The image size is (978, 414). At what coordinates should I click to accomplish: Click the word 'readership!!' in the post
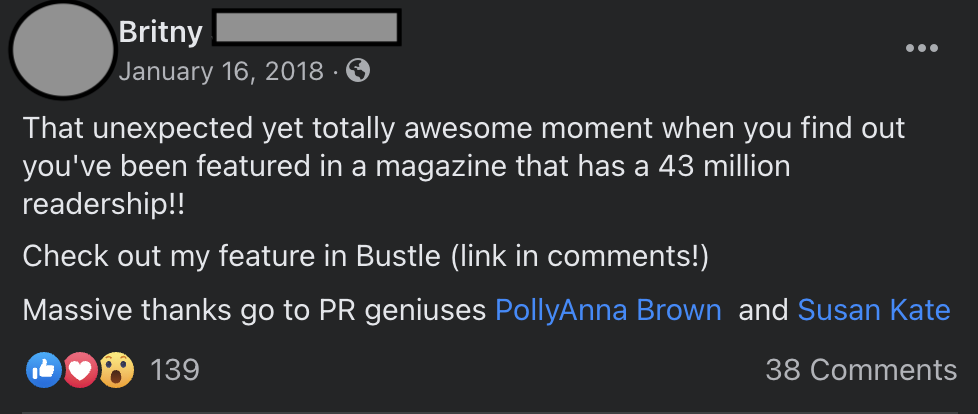pyautogui.click(x=104, y=205)
